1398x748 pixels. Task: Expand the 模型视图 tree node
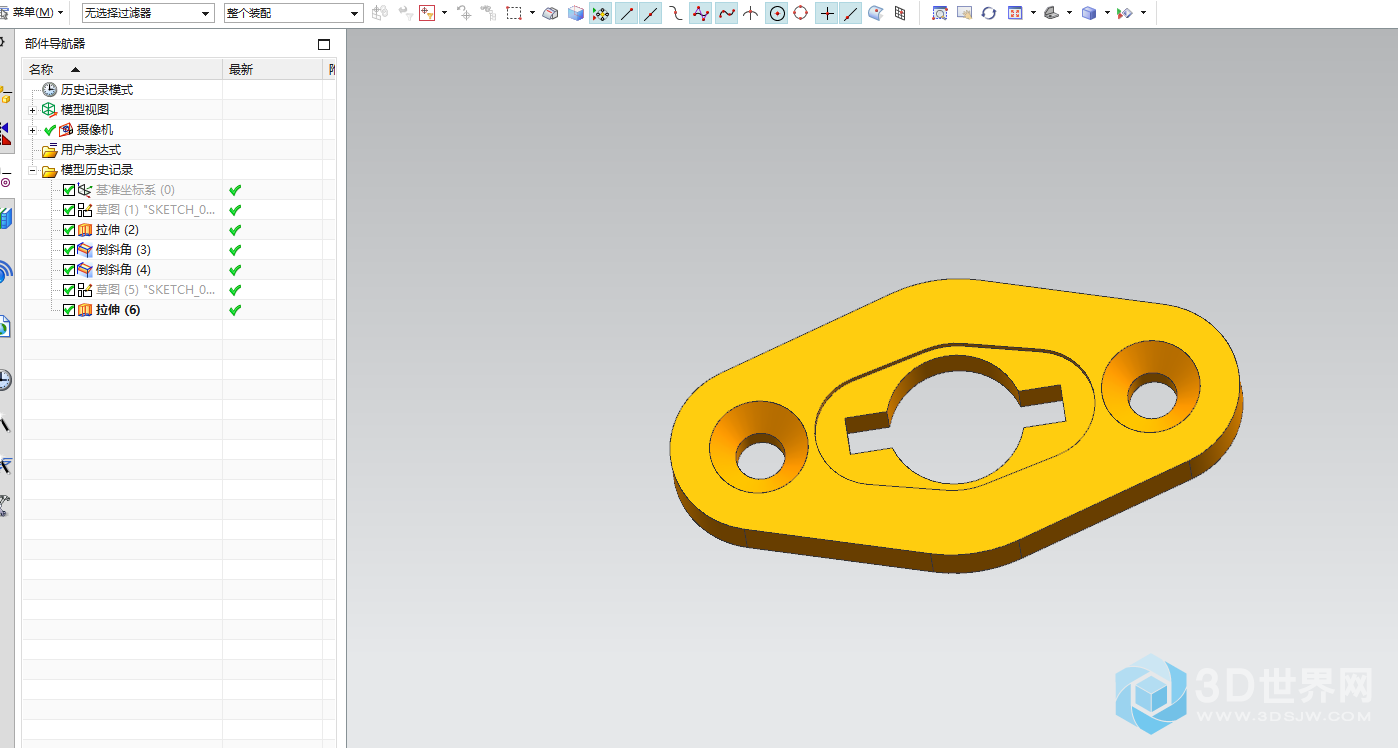[x=33, y=110]
